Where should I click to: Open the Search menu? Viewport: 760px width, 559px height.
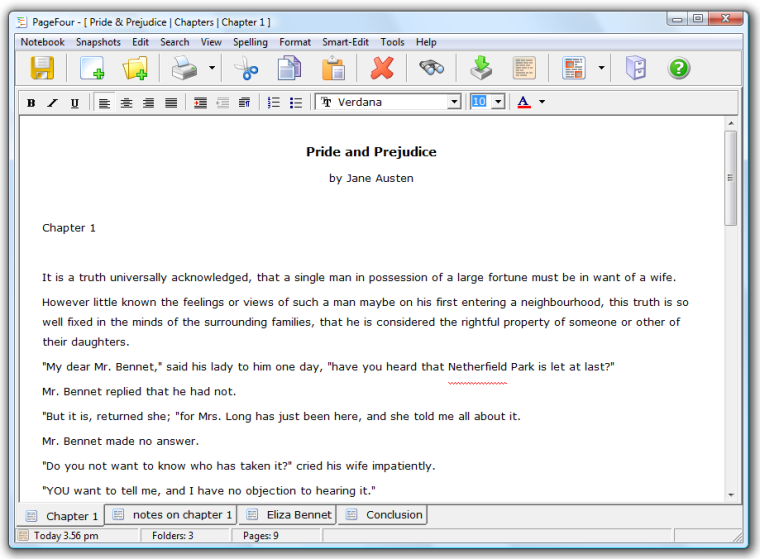point(174,42)
